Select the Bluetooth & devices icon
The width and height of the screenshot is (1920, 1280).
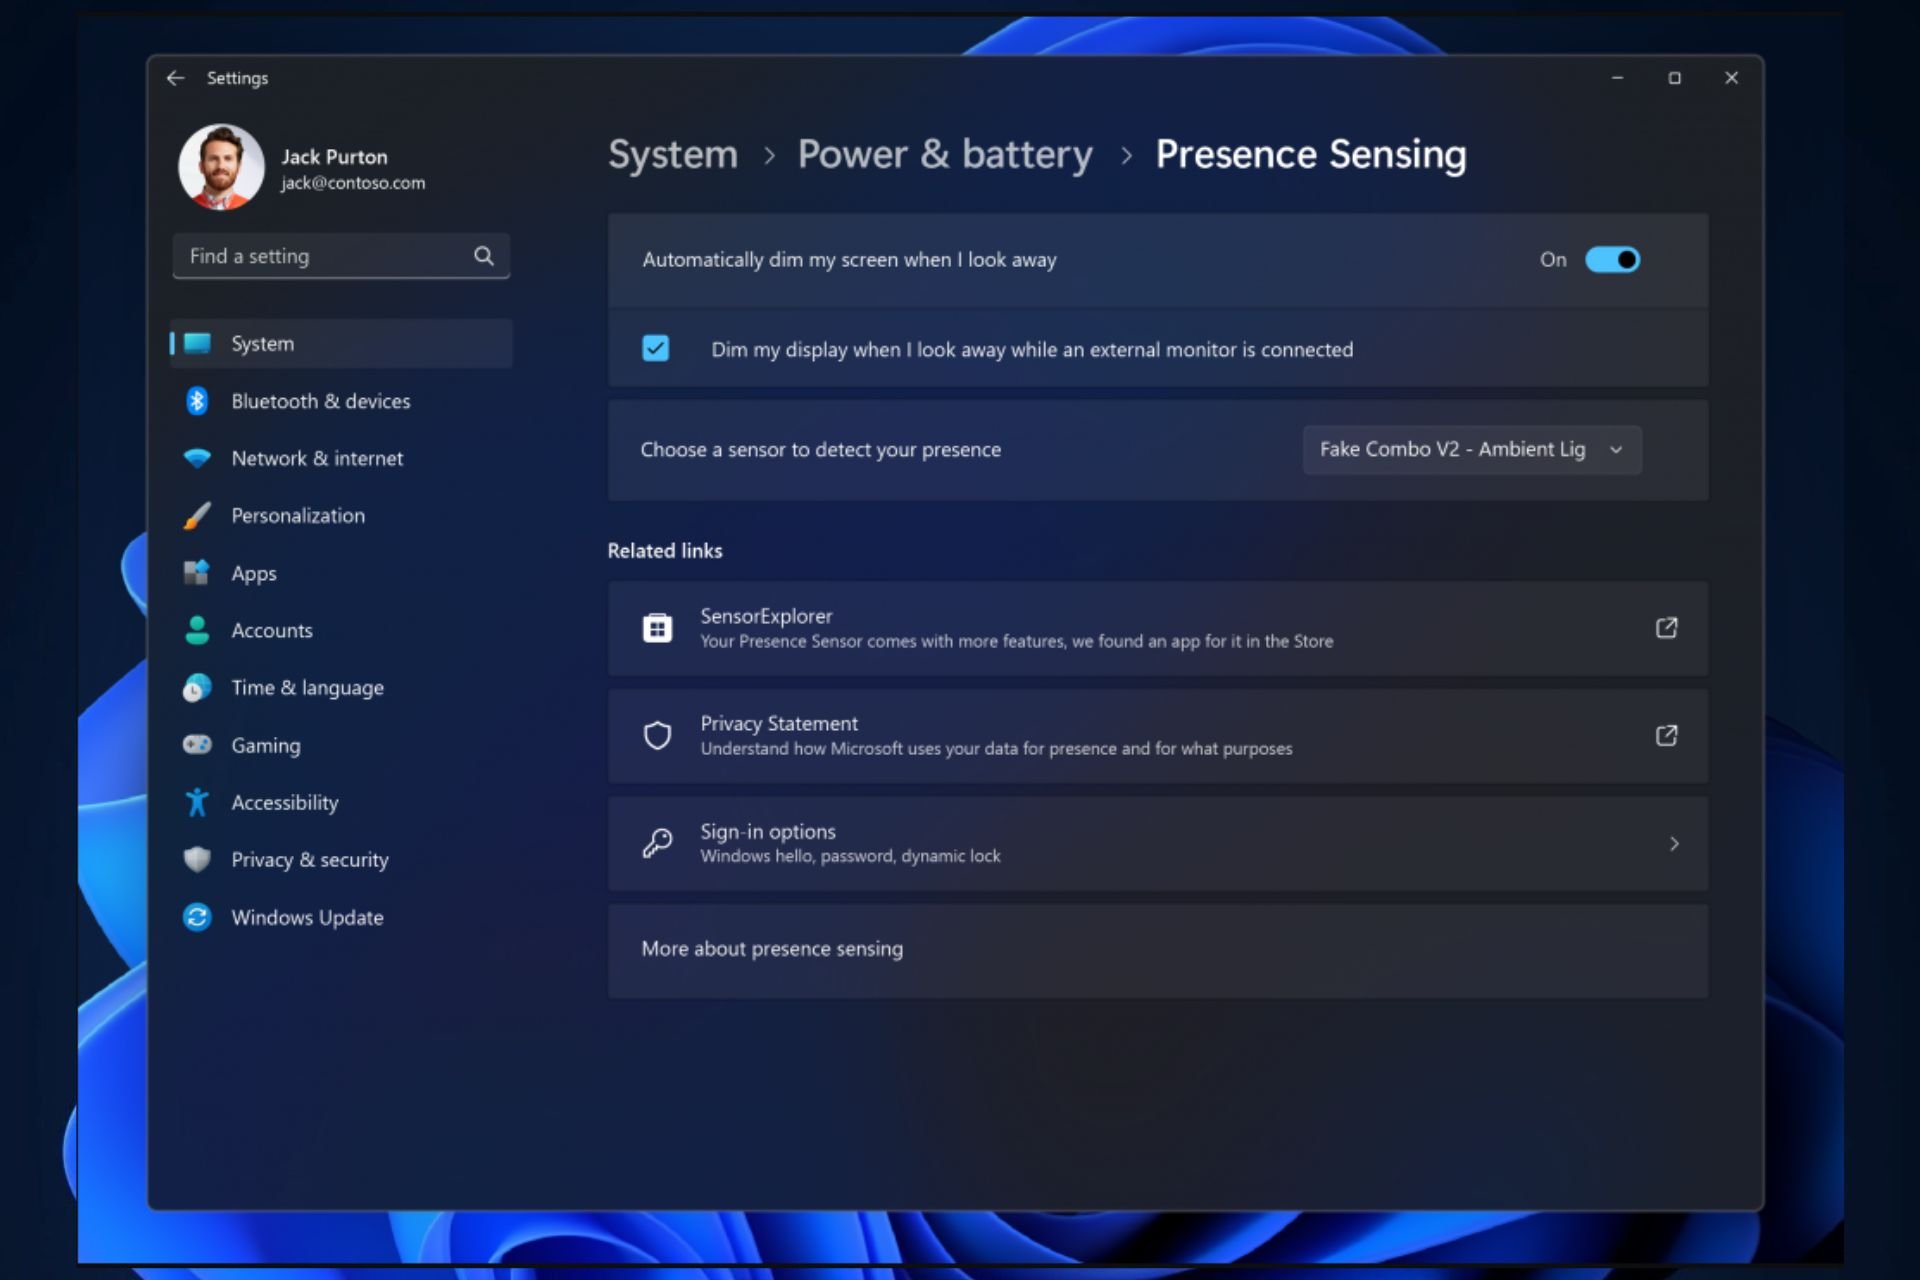click(x=196, y=401)
